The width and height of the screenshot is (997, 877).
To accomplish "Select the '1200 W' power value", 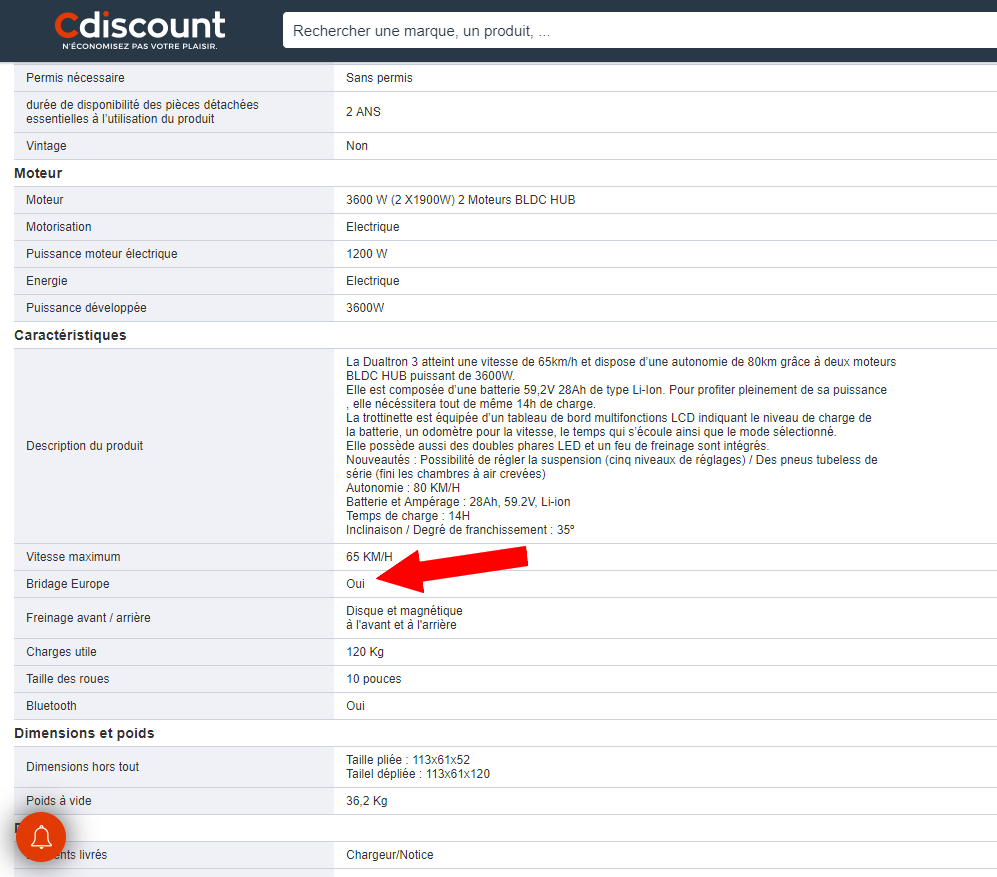I will pyautogui.click(x=366, y=254).
